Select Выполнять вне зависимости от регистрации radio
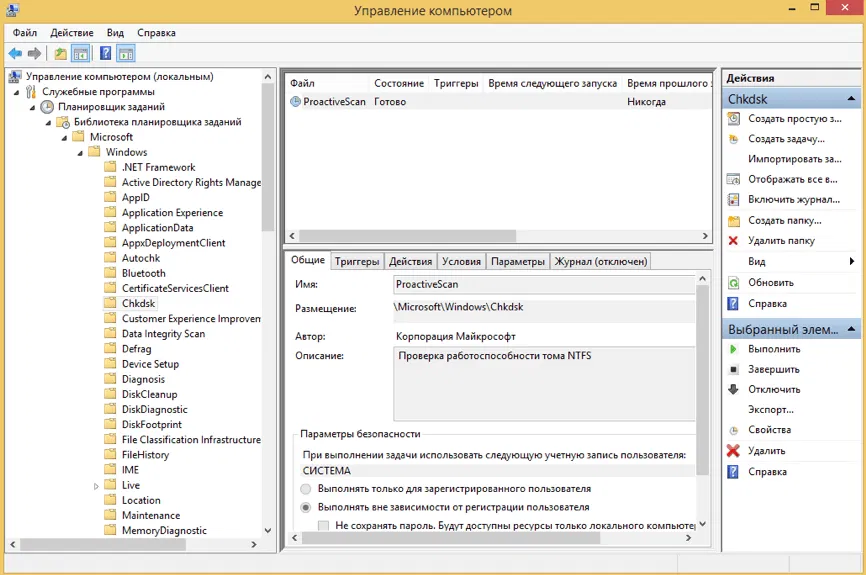Screen dimensions: 866x575 click(x=305, y=507)
